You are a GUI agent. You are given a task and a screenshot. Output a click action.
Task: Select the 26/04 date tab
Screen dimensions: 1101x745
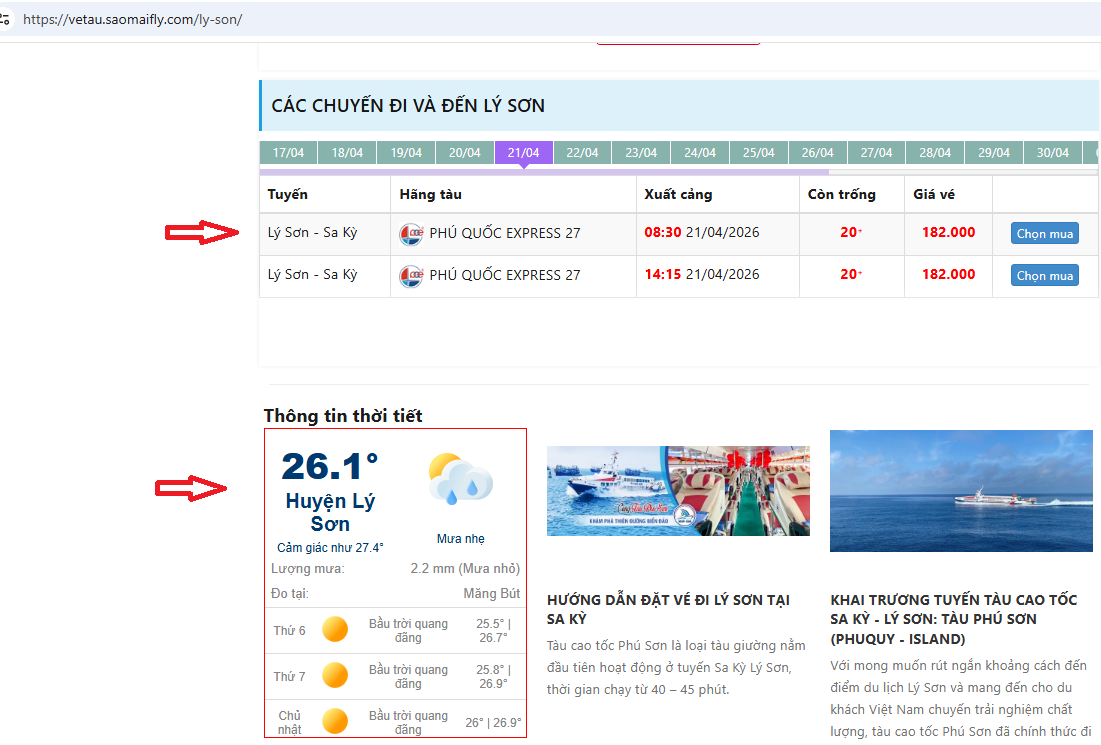[818, 152]
